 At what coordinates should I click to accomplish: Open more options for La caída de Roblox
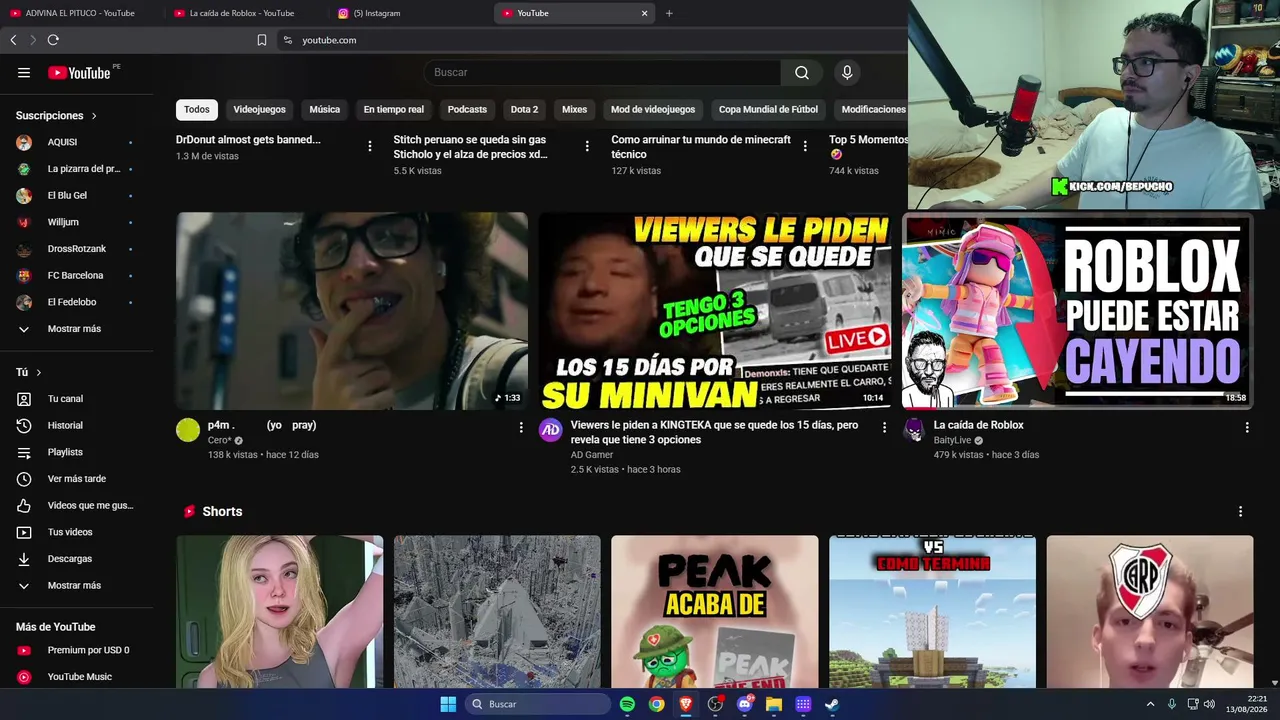click(x=1247, y=427)
